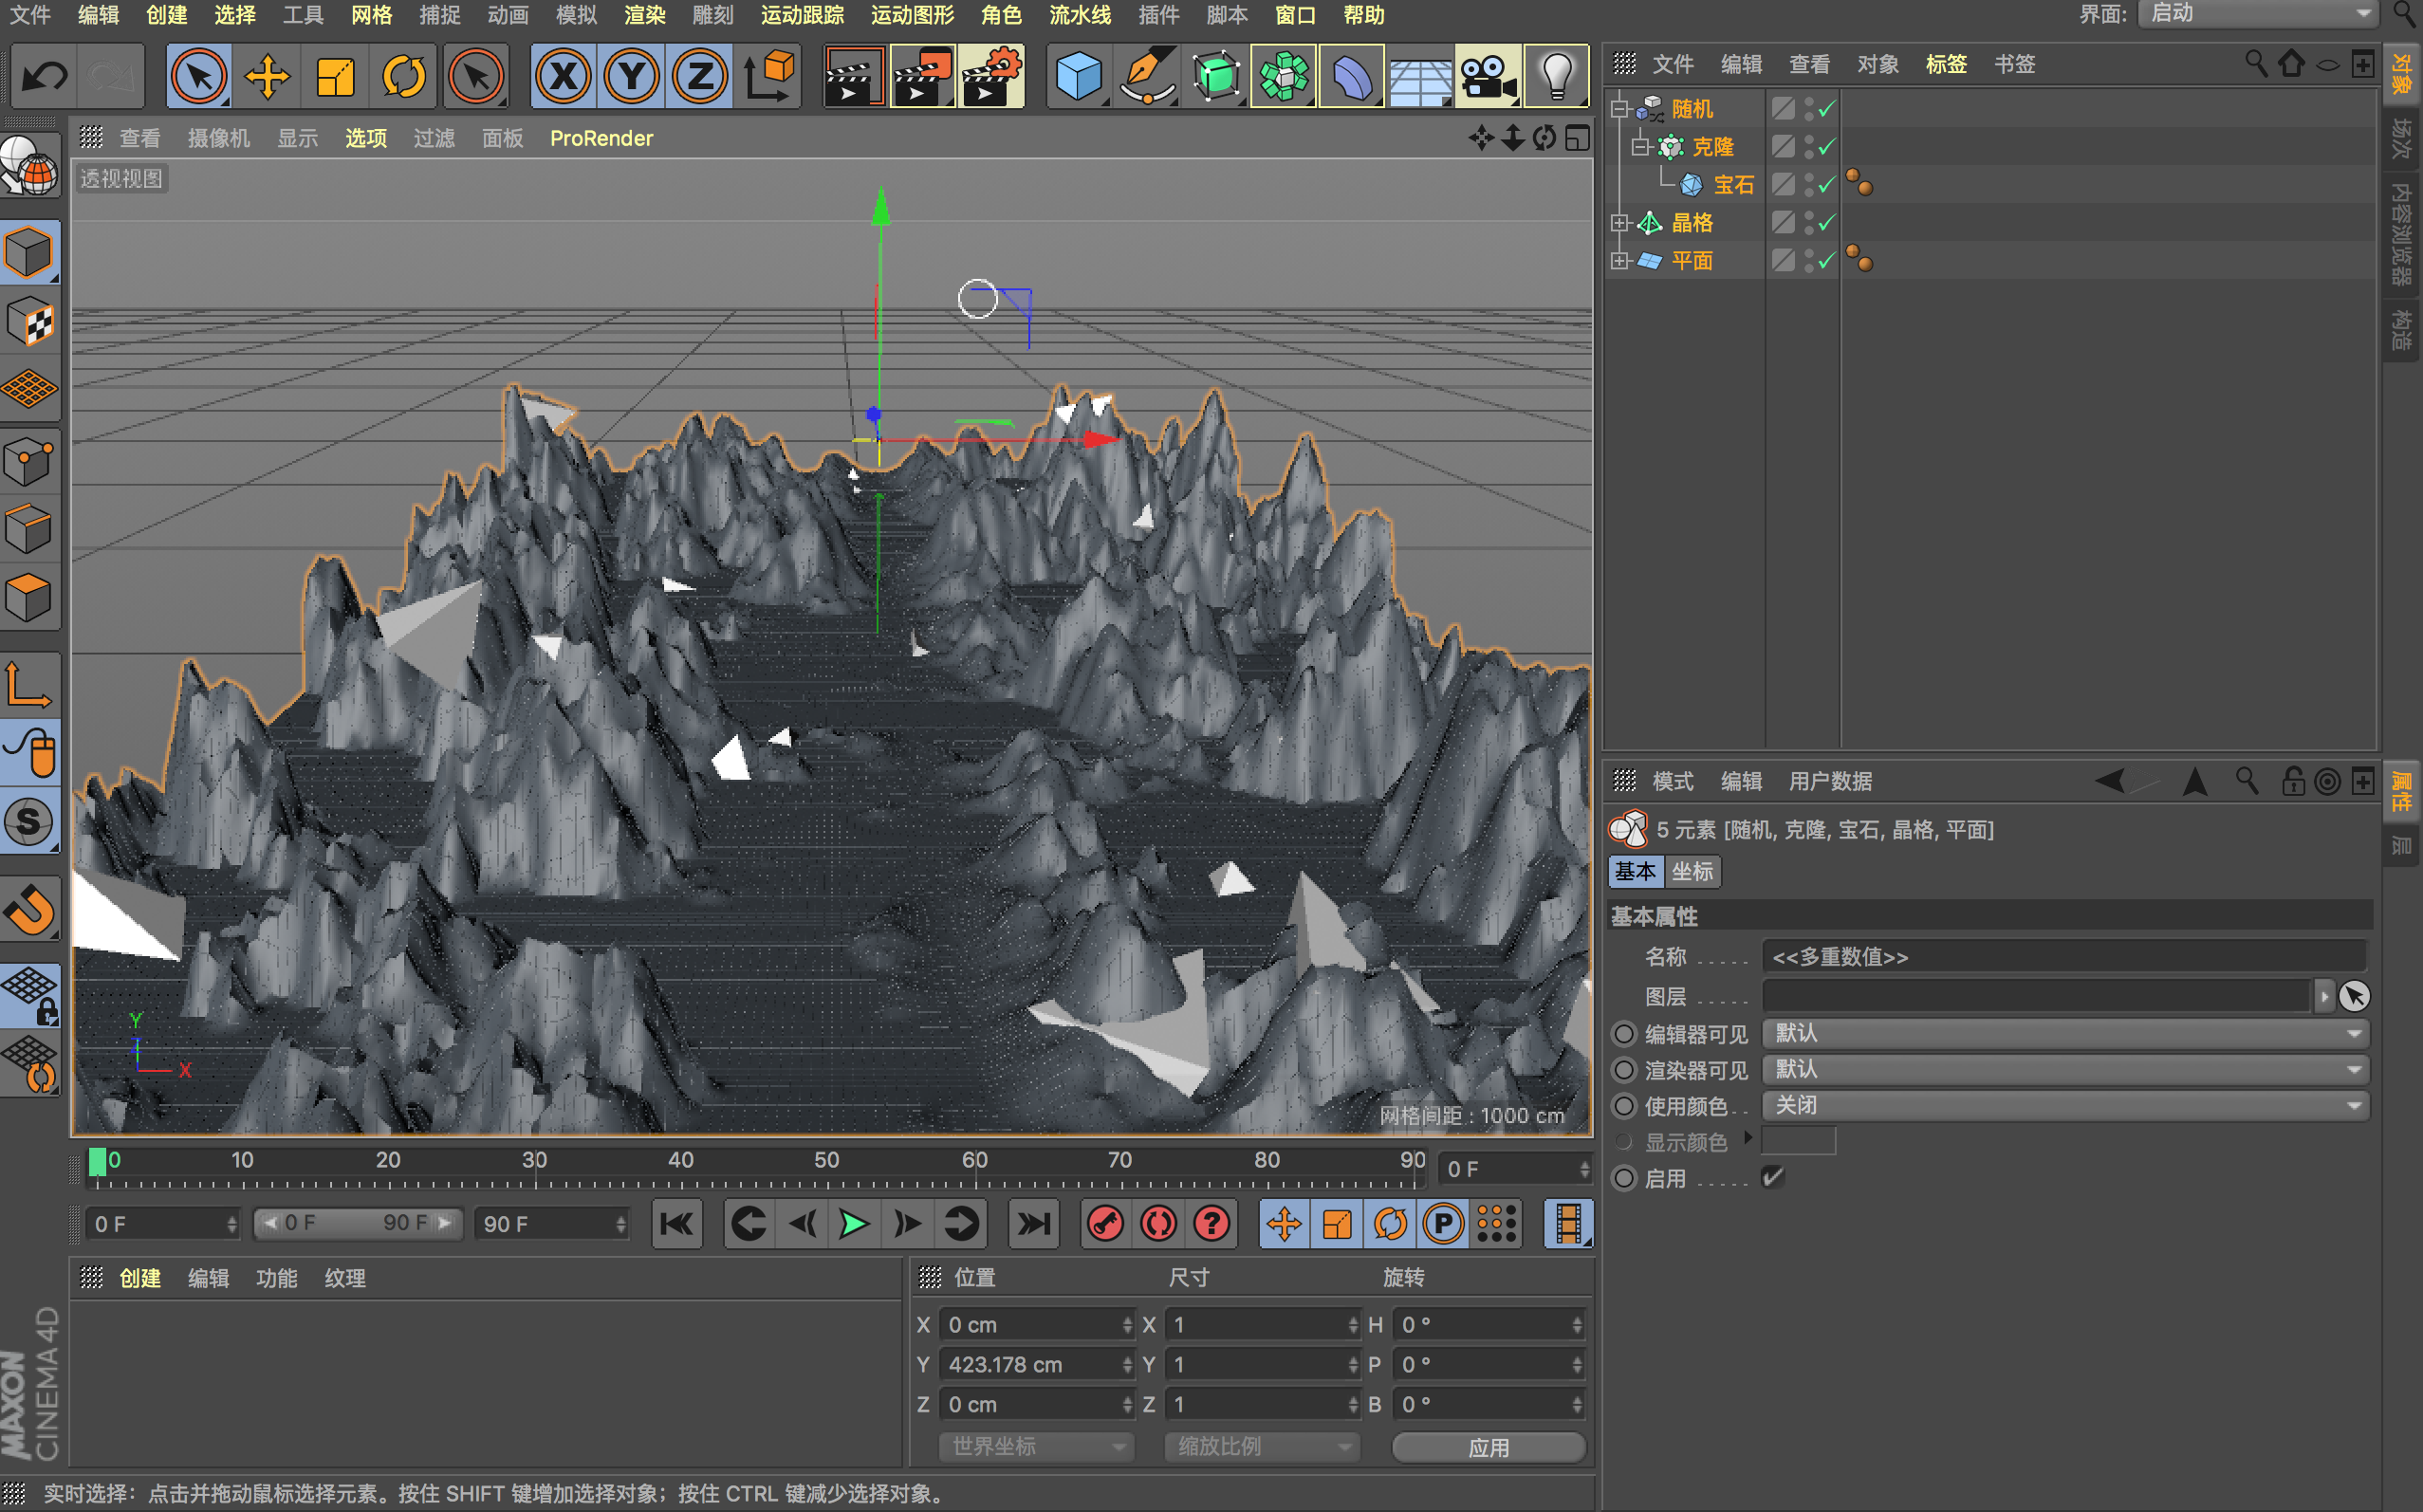Click the 应用 button

coord(1488,1447)
